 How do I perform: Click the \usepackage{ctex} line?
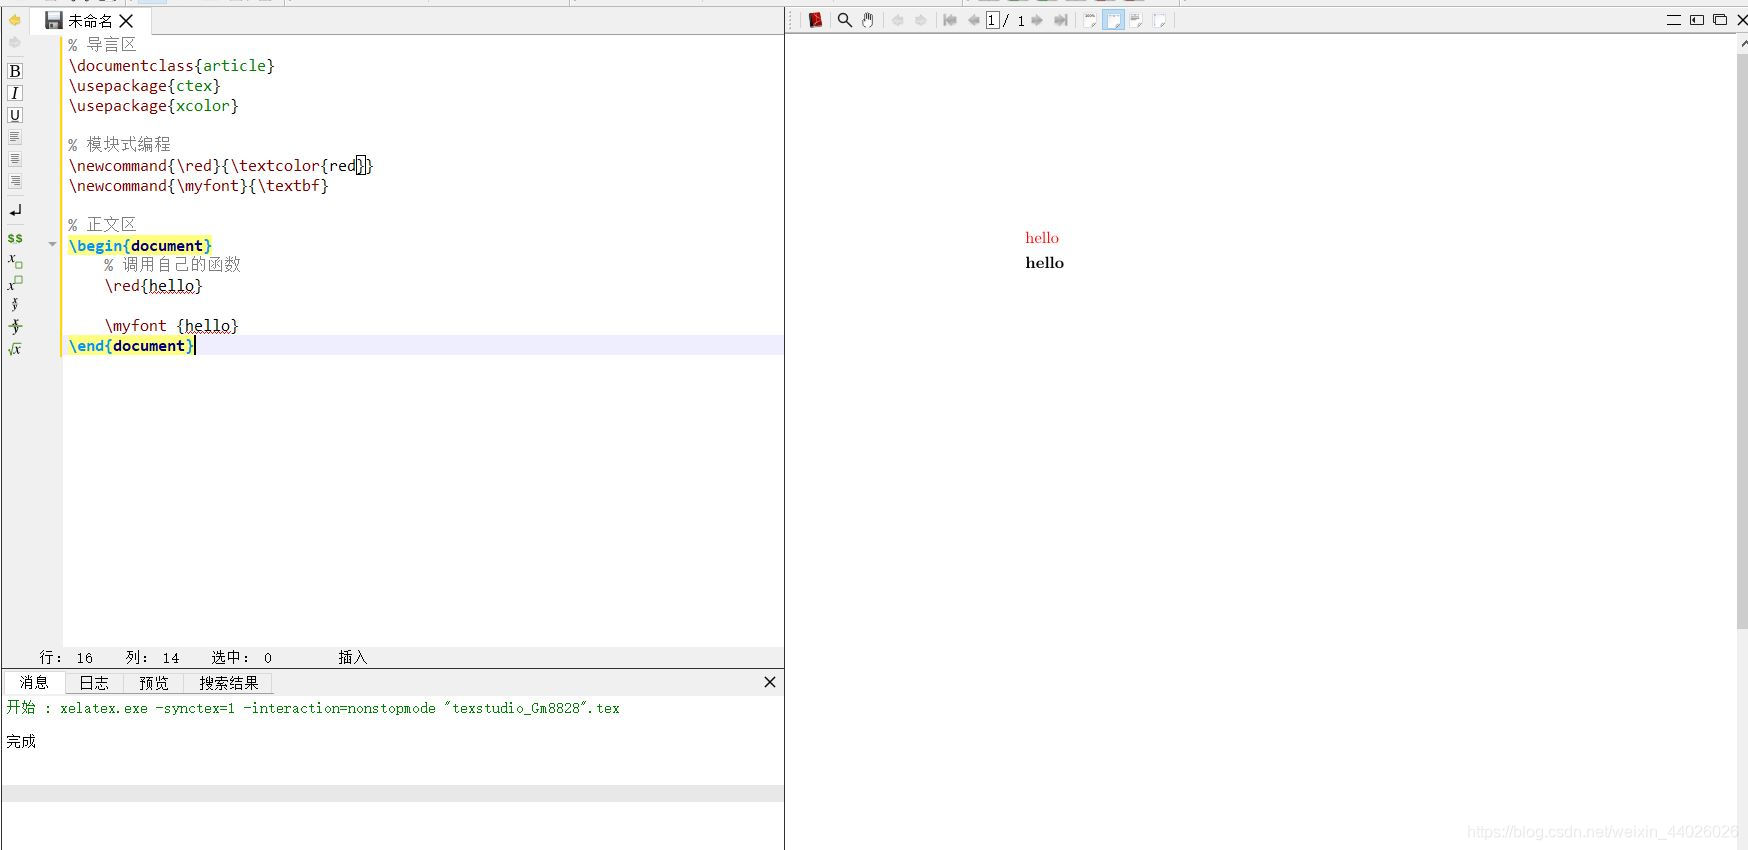pos(144,85)
